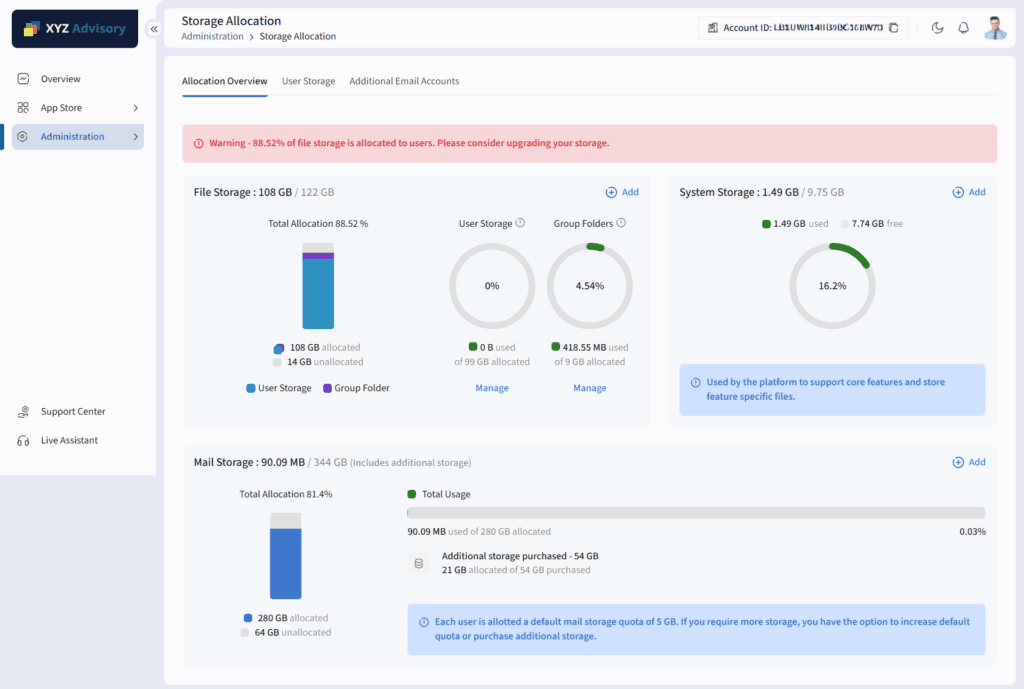Open the Additional Email Accounts tab
The width and height of the screenshot is (1024, 689).
click(404, 81)
